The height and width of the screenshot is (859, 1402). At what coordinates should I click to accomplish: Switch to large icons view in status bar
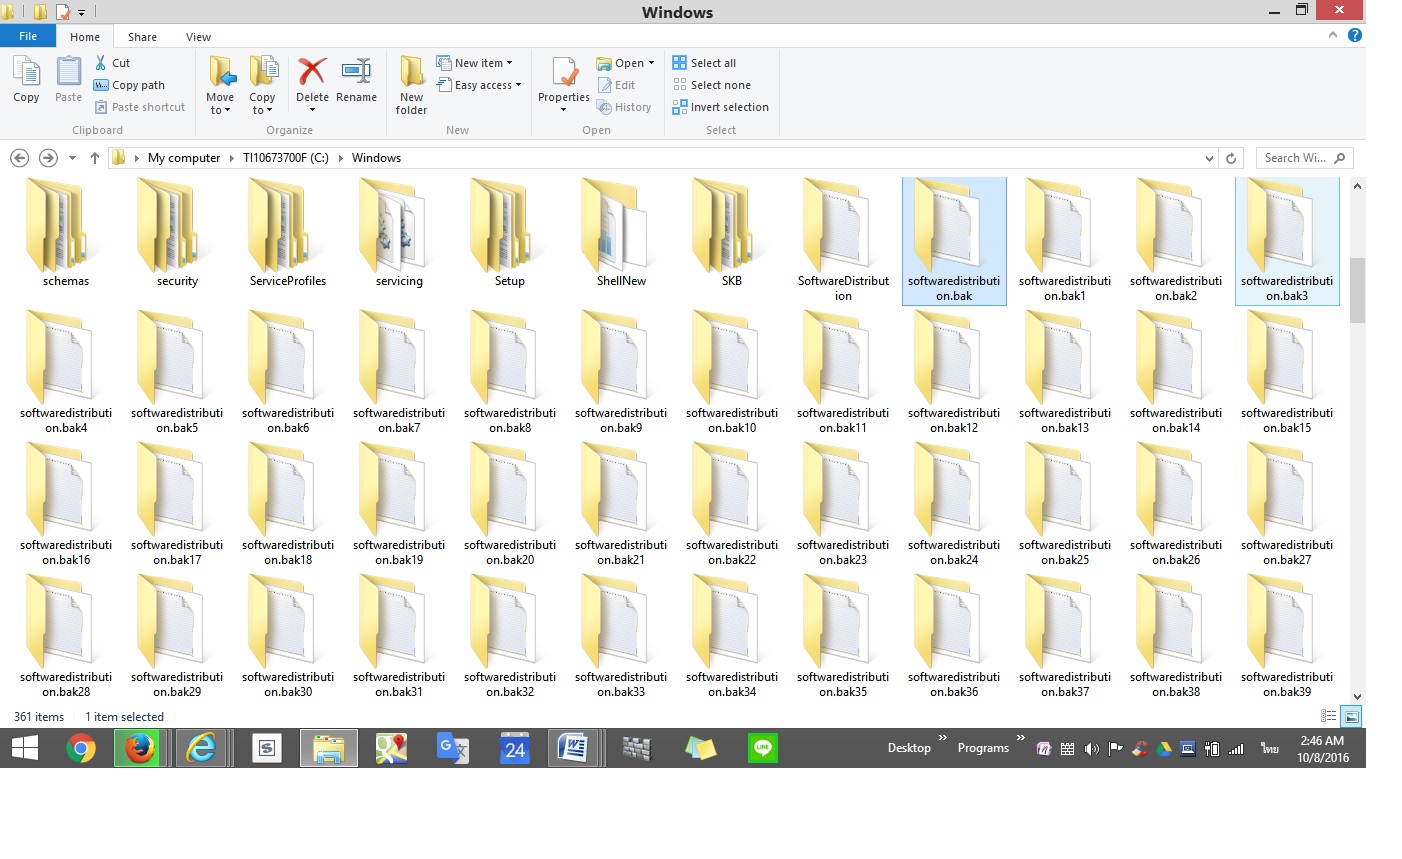point(1351,716)
